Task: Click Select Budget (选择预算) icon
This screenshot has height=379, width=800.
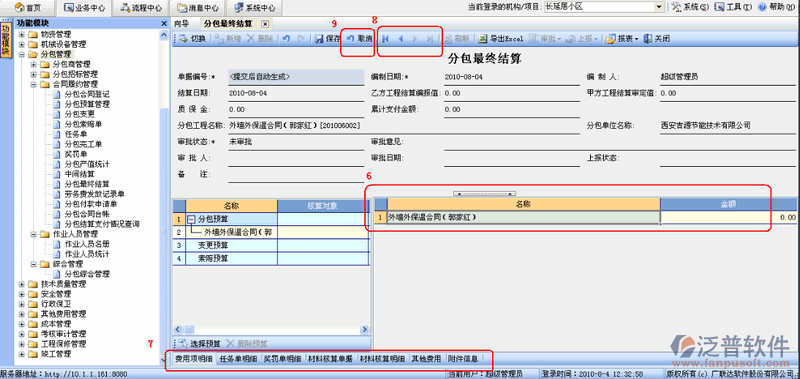Action: click(184, 344)
